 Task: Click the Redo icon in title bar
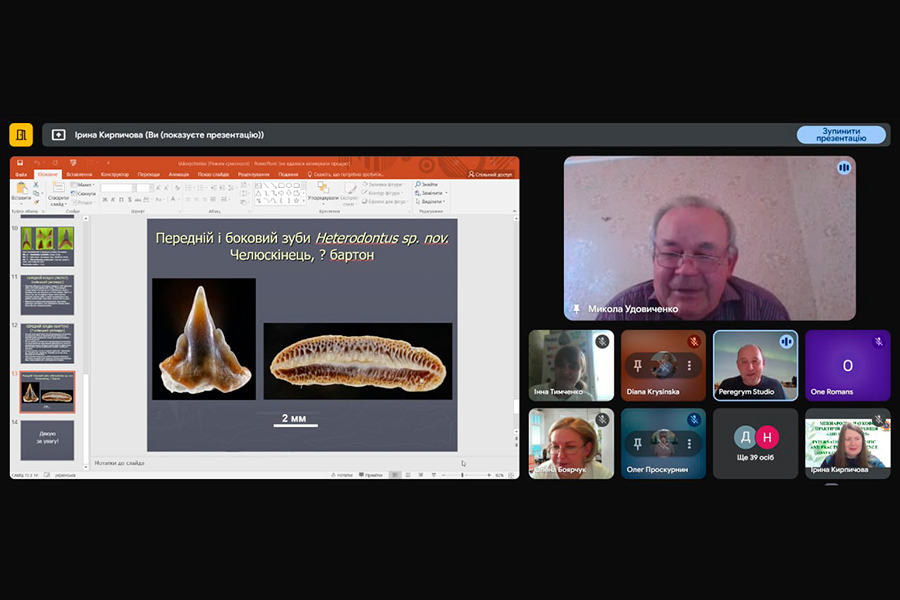[x=55, y=163]
